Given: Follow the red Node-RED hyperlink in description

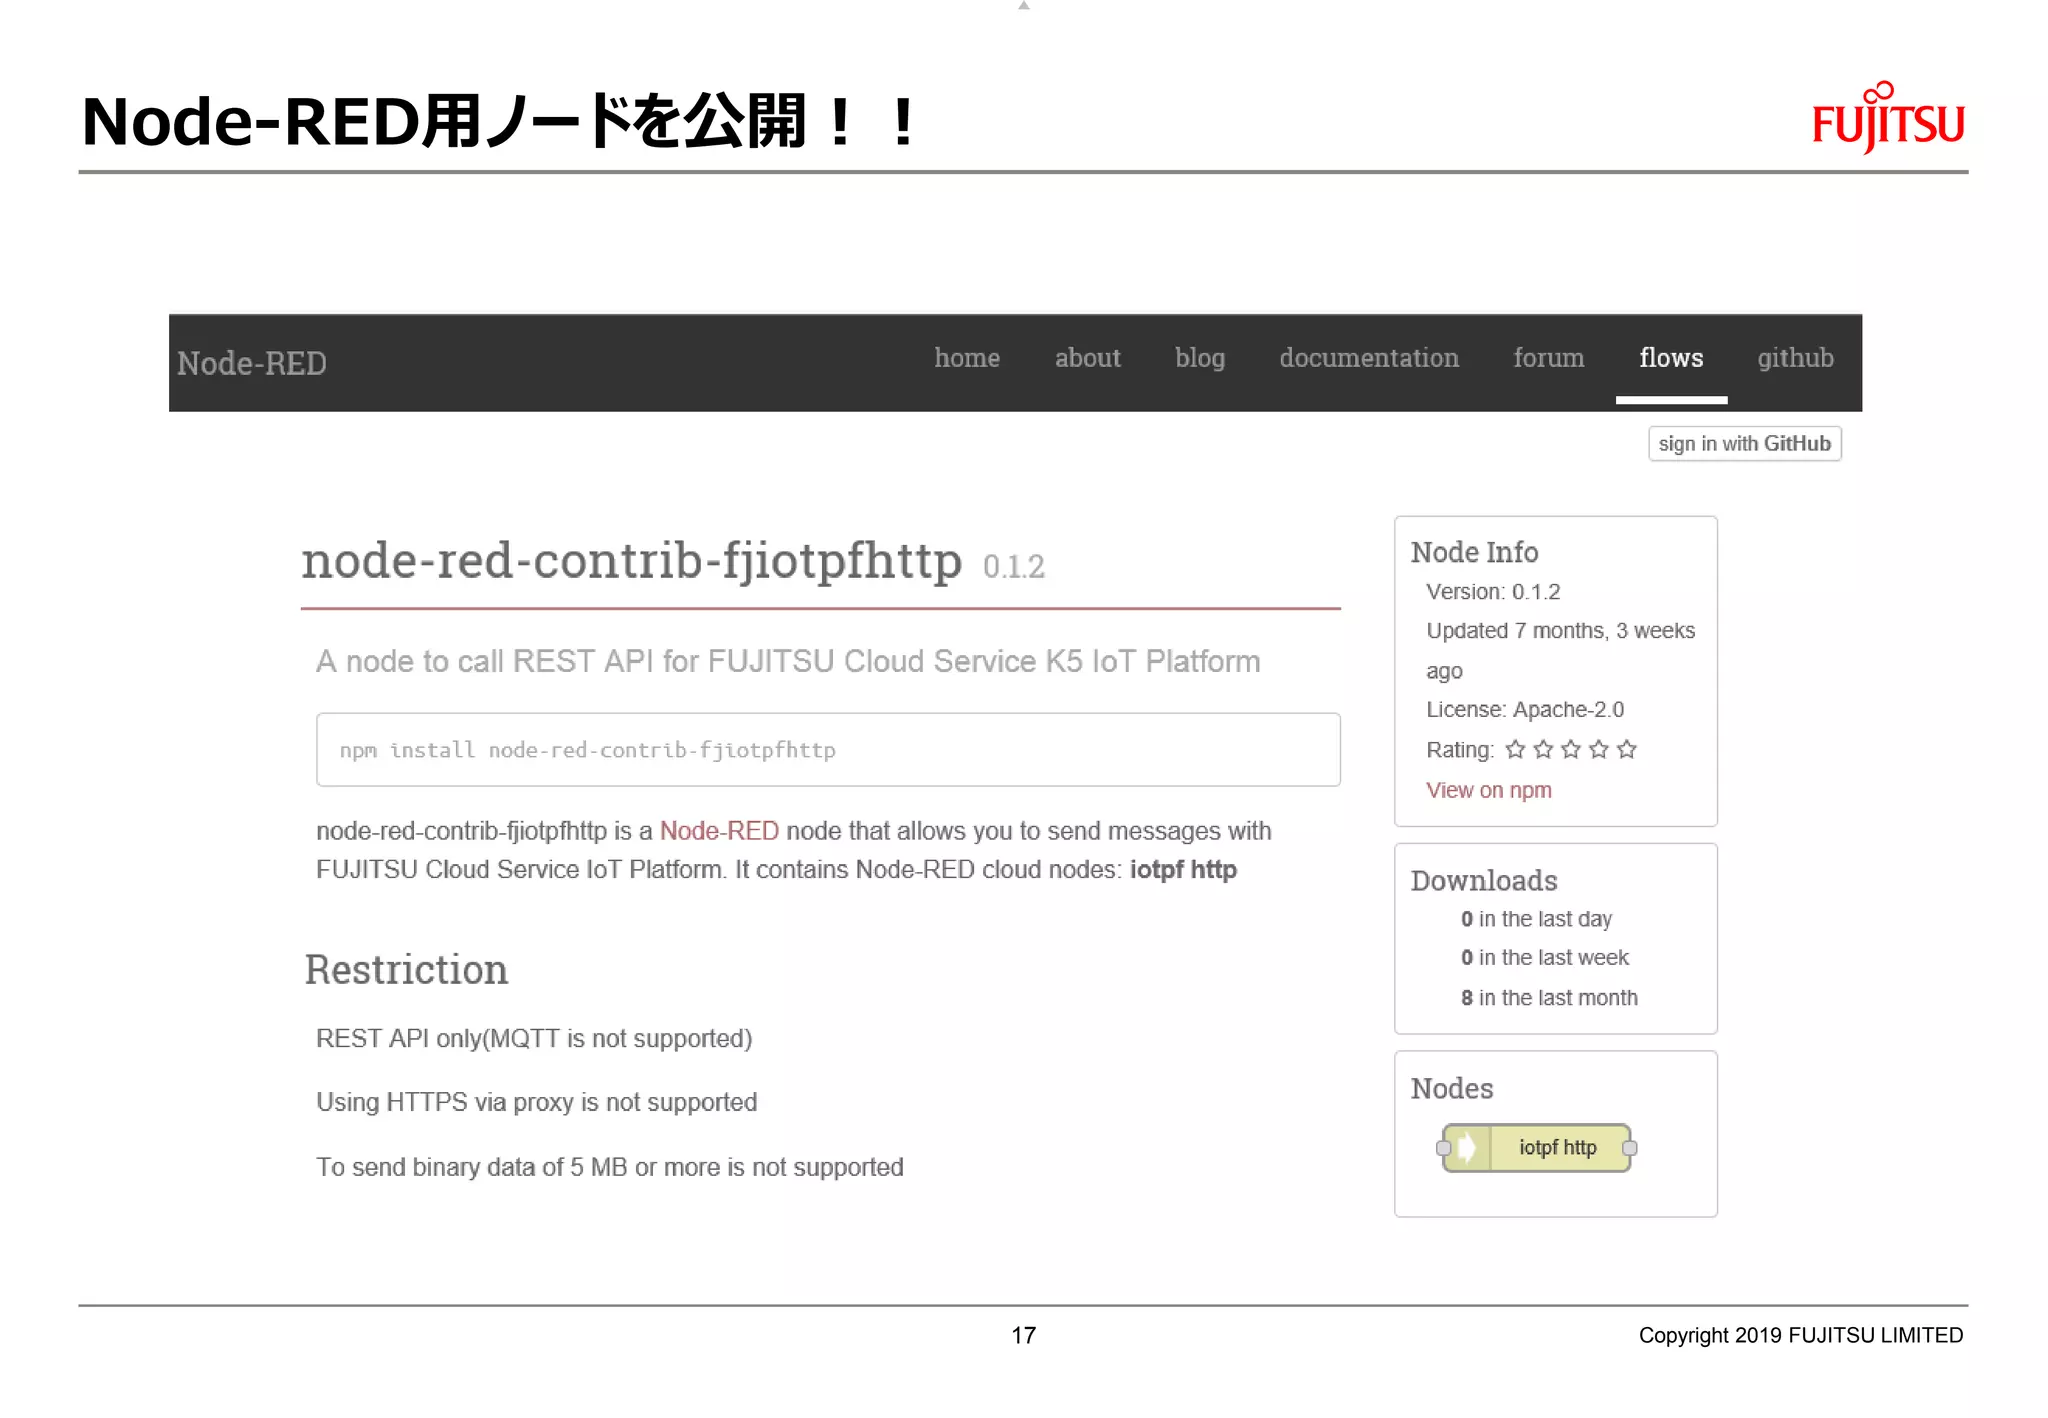Looking at the screenshot, I should pos(719,831).
